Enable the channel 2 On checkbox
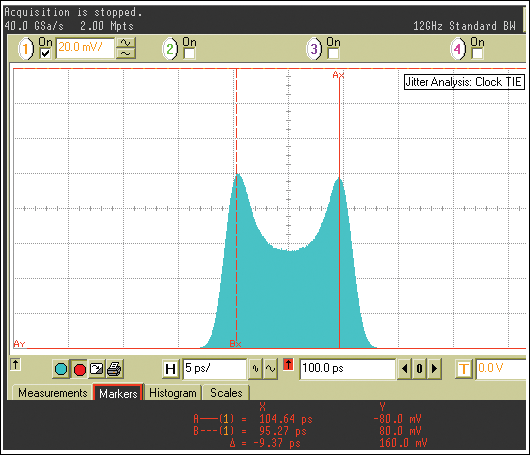This screenshot has height=455, width=530. point(189,53)
